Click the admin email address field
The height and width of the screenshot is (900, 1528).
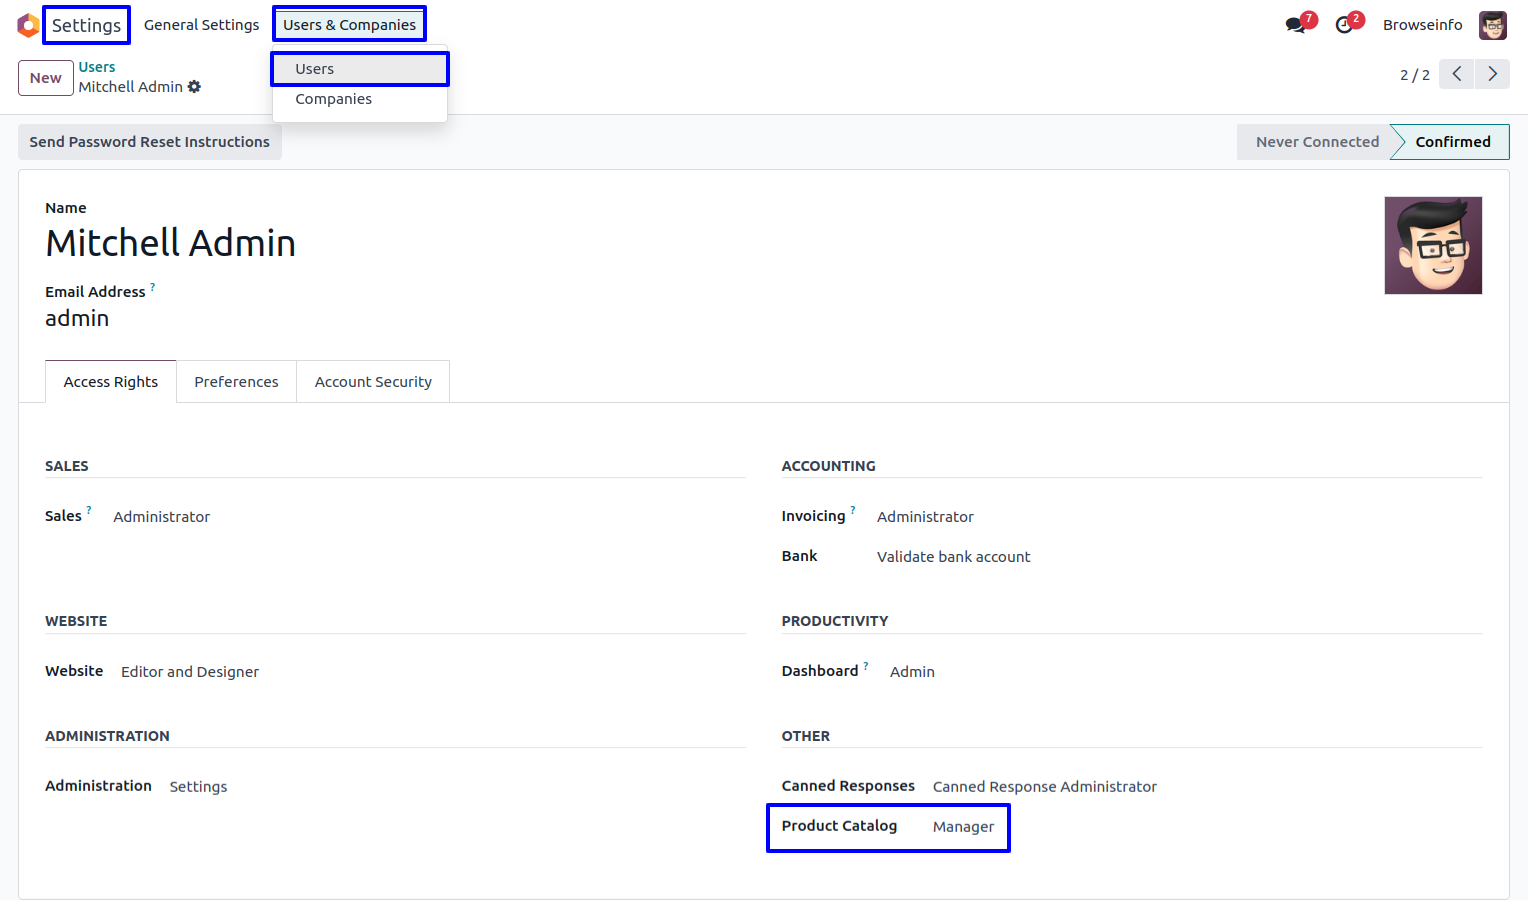pyautogui.click(x=77, y=319)
